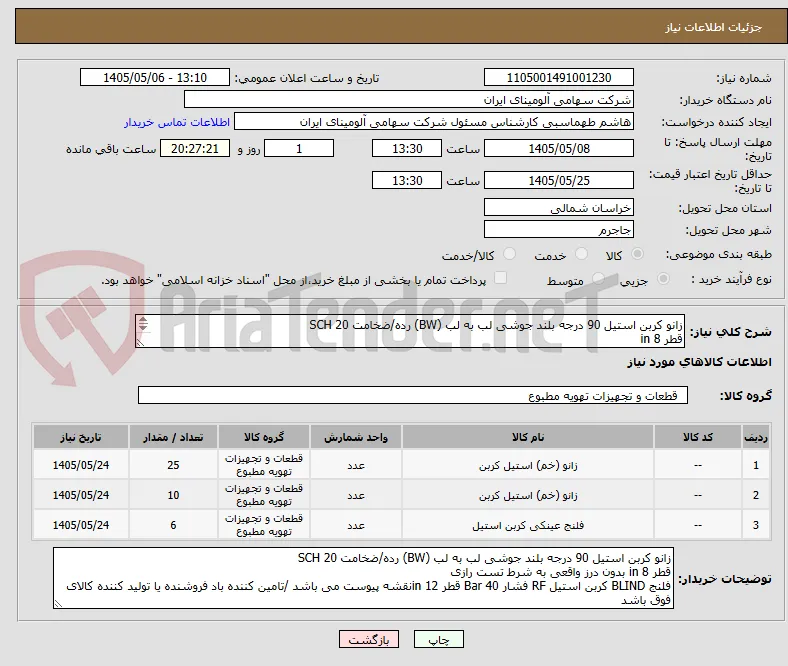788x666 pixels.
Task: Select the کالا radio button
Action: (x=637, y=254)
